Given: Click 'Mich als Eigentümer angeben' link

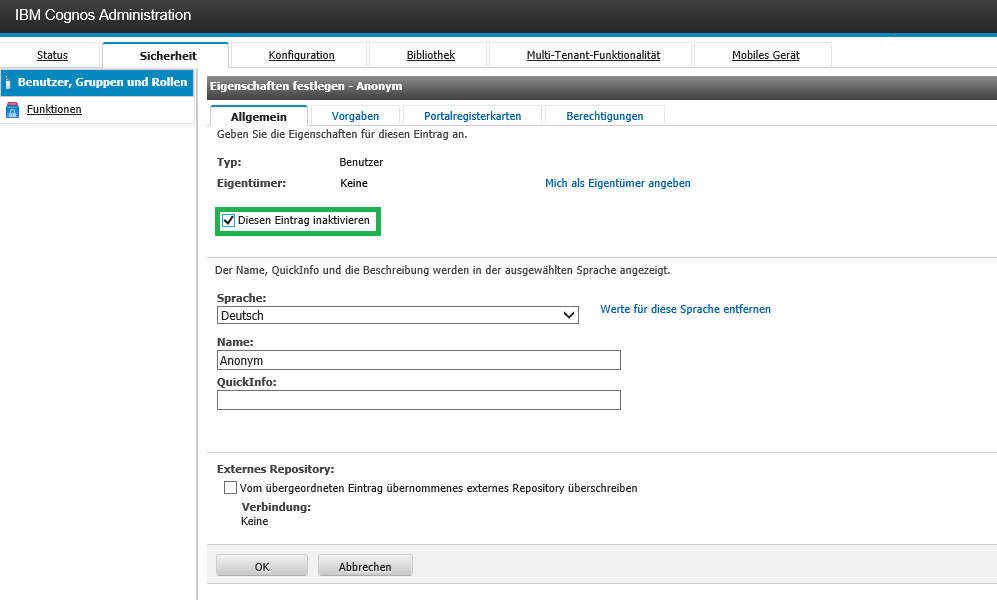Looking at the screenshot, I should click(617, 184).
